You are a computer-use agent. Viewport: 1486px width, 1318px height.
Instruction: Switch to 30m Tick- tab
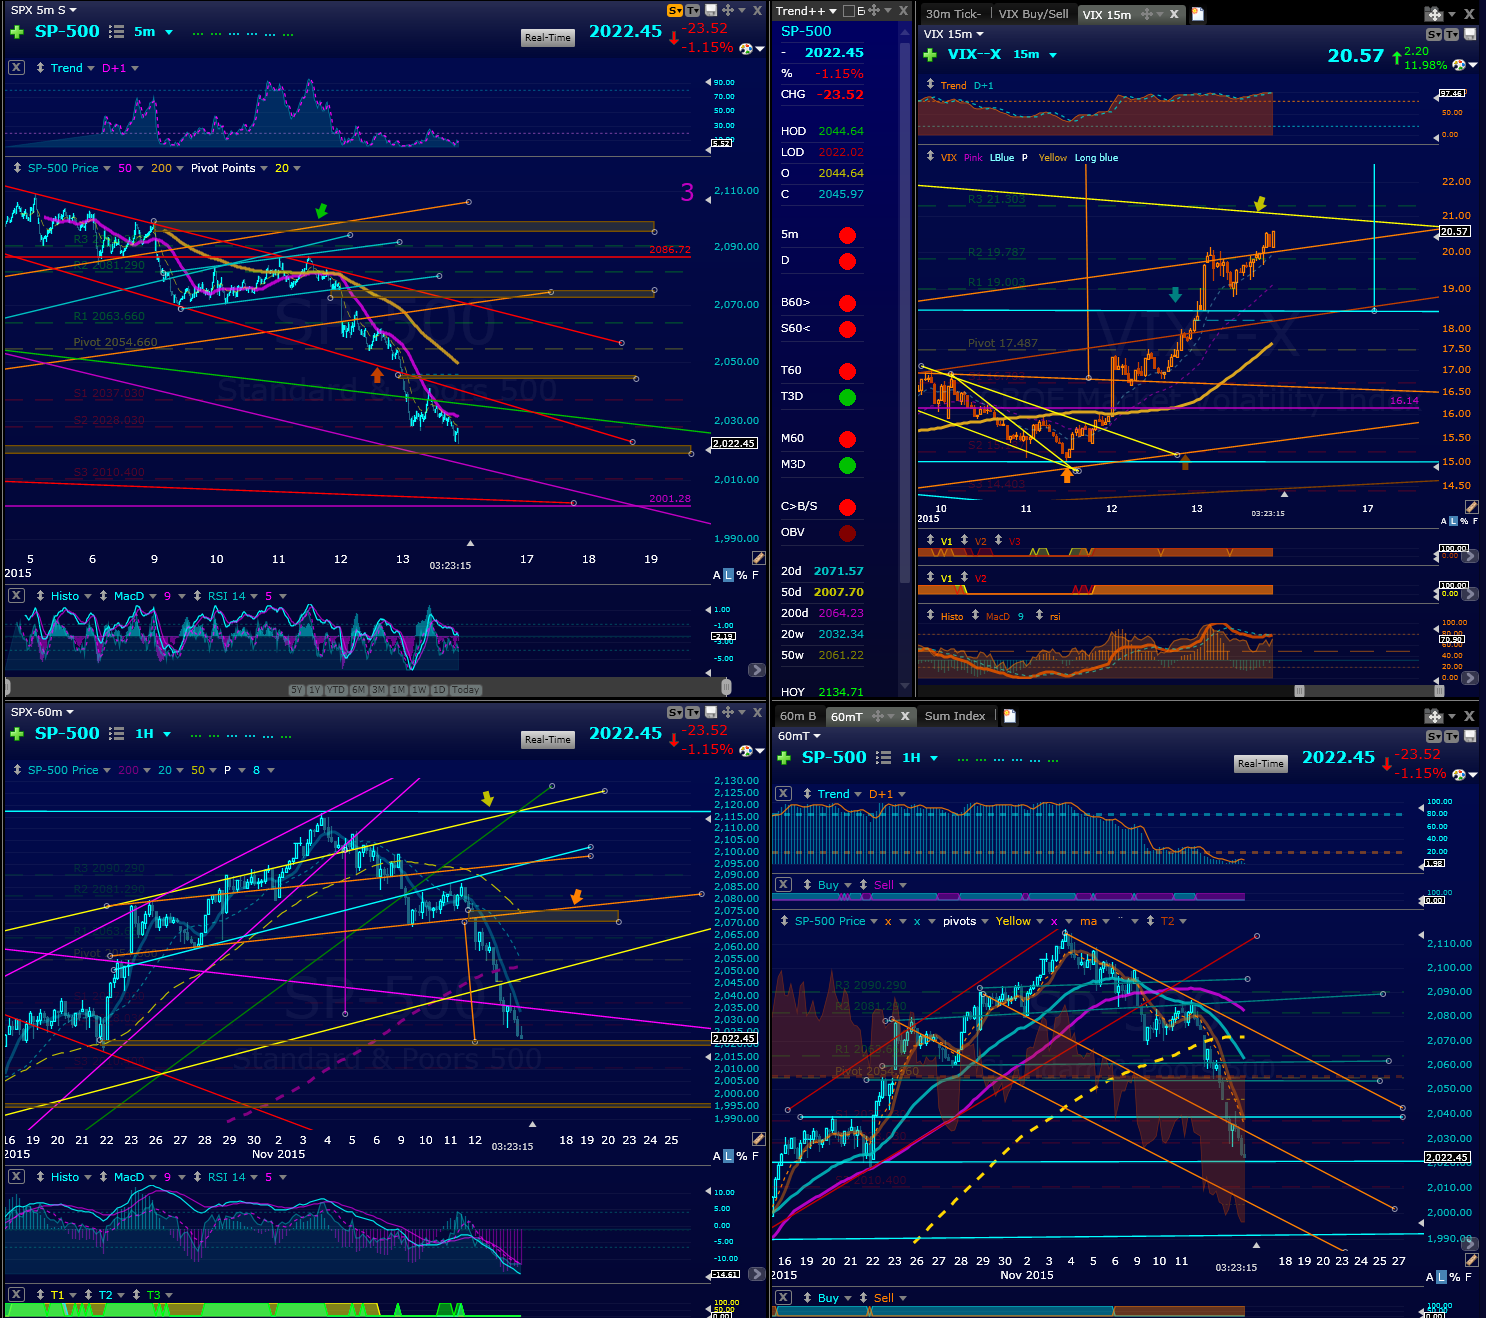(953, 14)
